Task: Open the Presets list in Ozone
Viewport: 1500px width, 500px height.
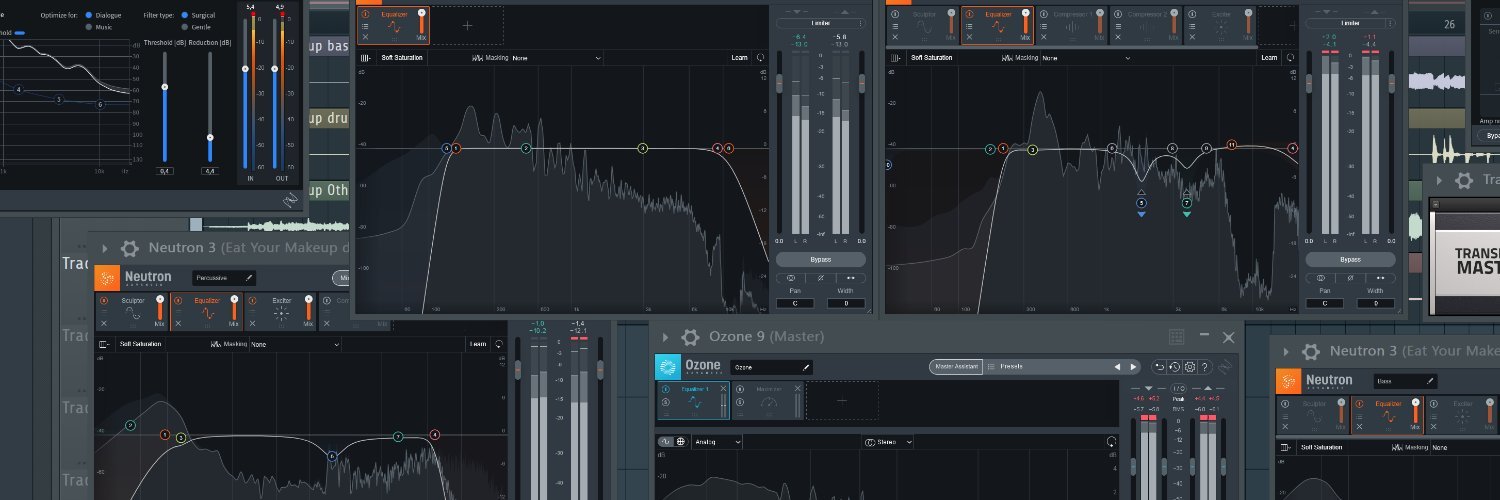Action: click(x=1010, y=367)
